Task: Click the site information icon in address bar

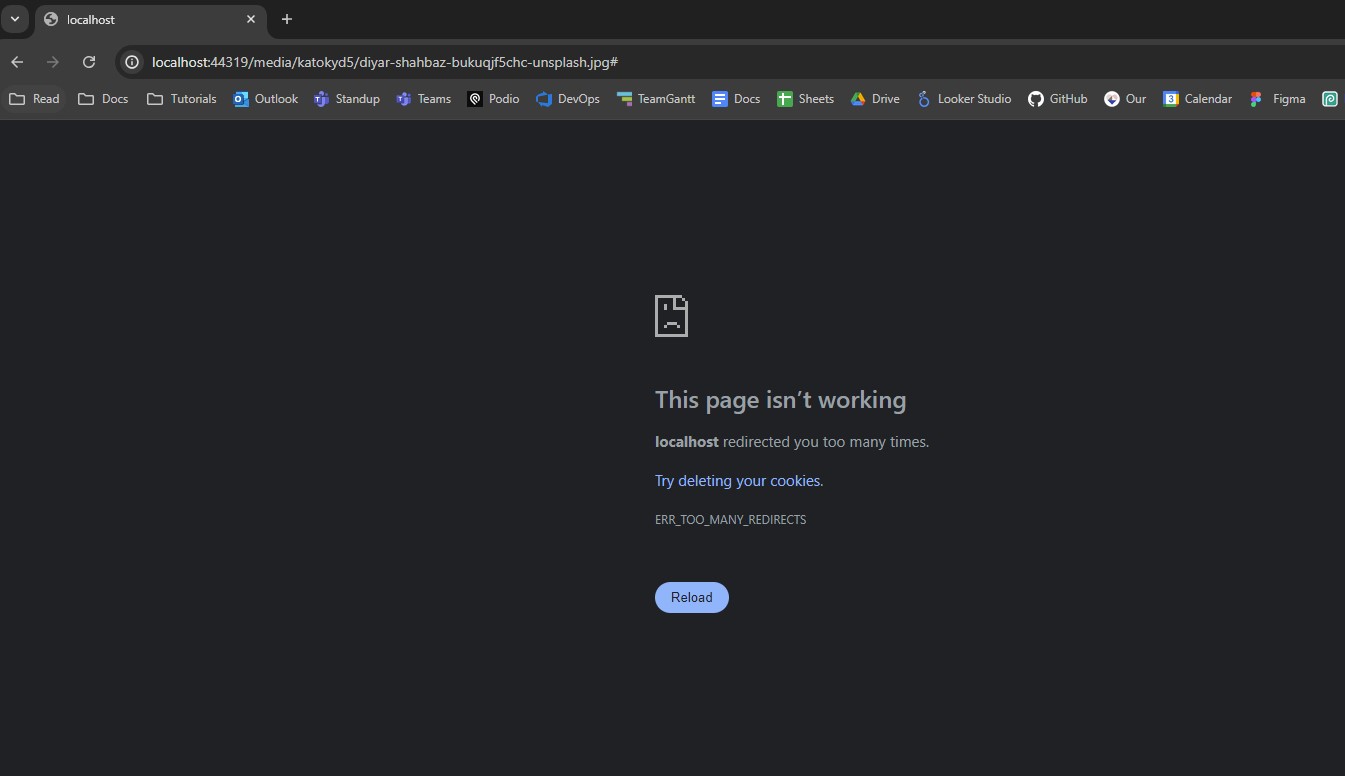Action: [x=131, y=62]
